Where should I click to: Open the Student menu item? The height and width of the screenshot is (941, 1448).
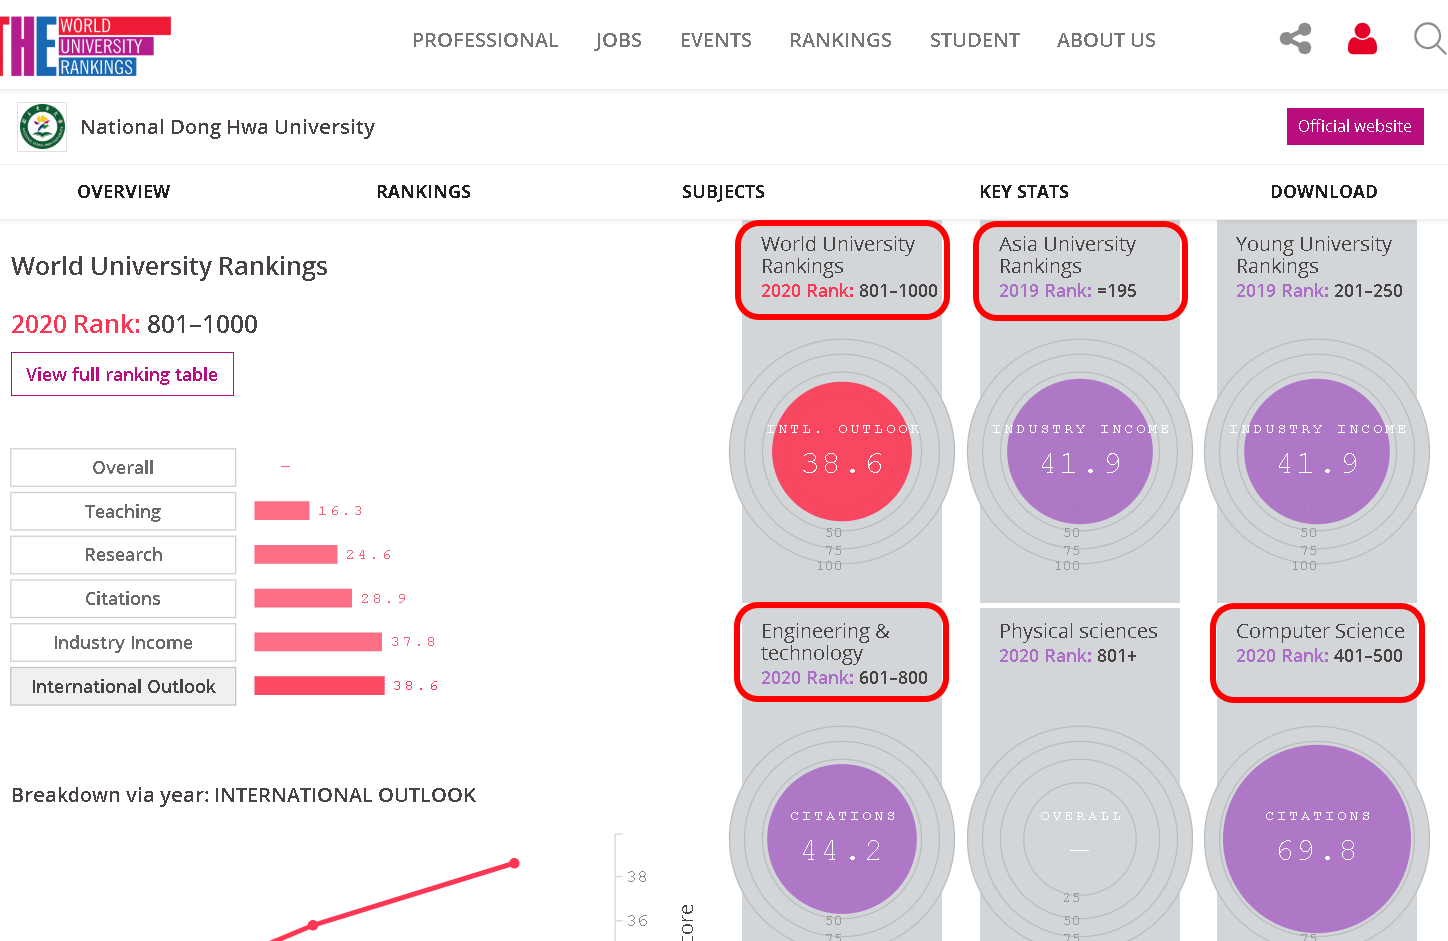click(x=975, y=40)
